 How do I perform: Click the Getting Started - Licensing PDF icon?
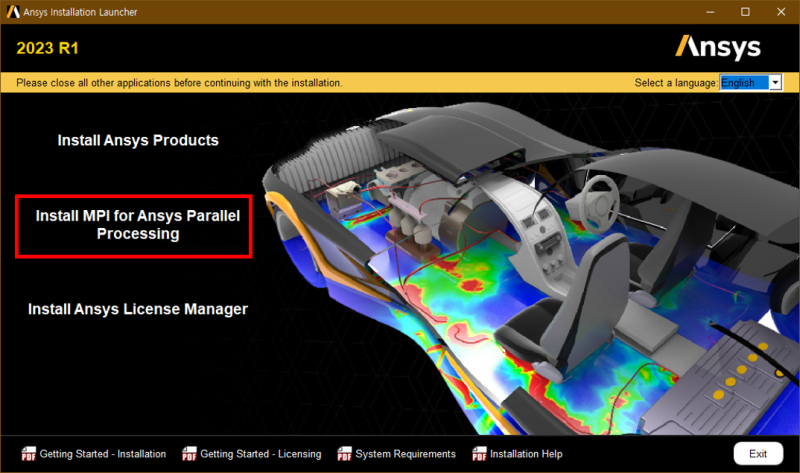tap(189, 454)
